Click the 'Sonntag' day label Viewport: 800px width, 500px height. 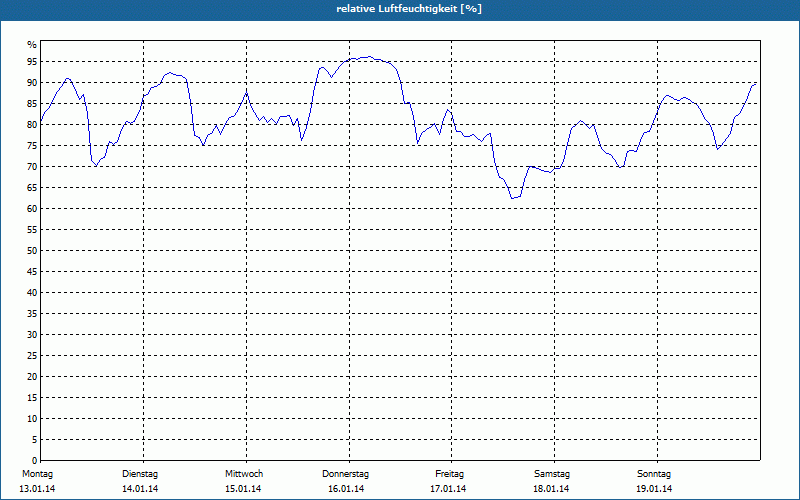[654, 474]
